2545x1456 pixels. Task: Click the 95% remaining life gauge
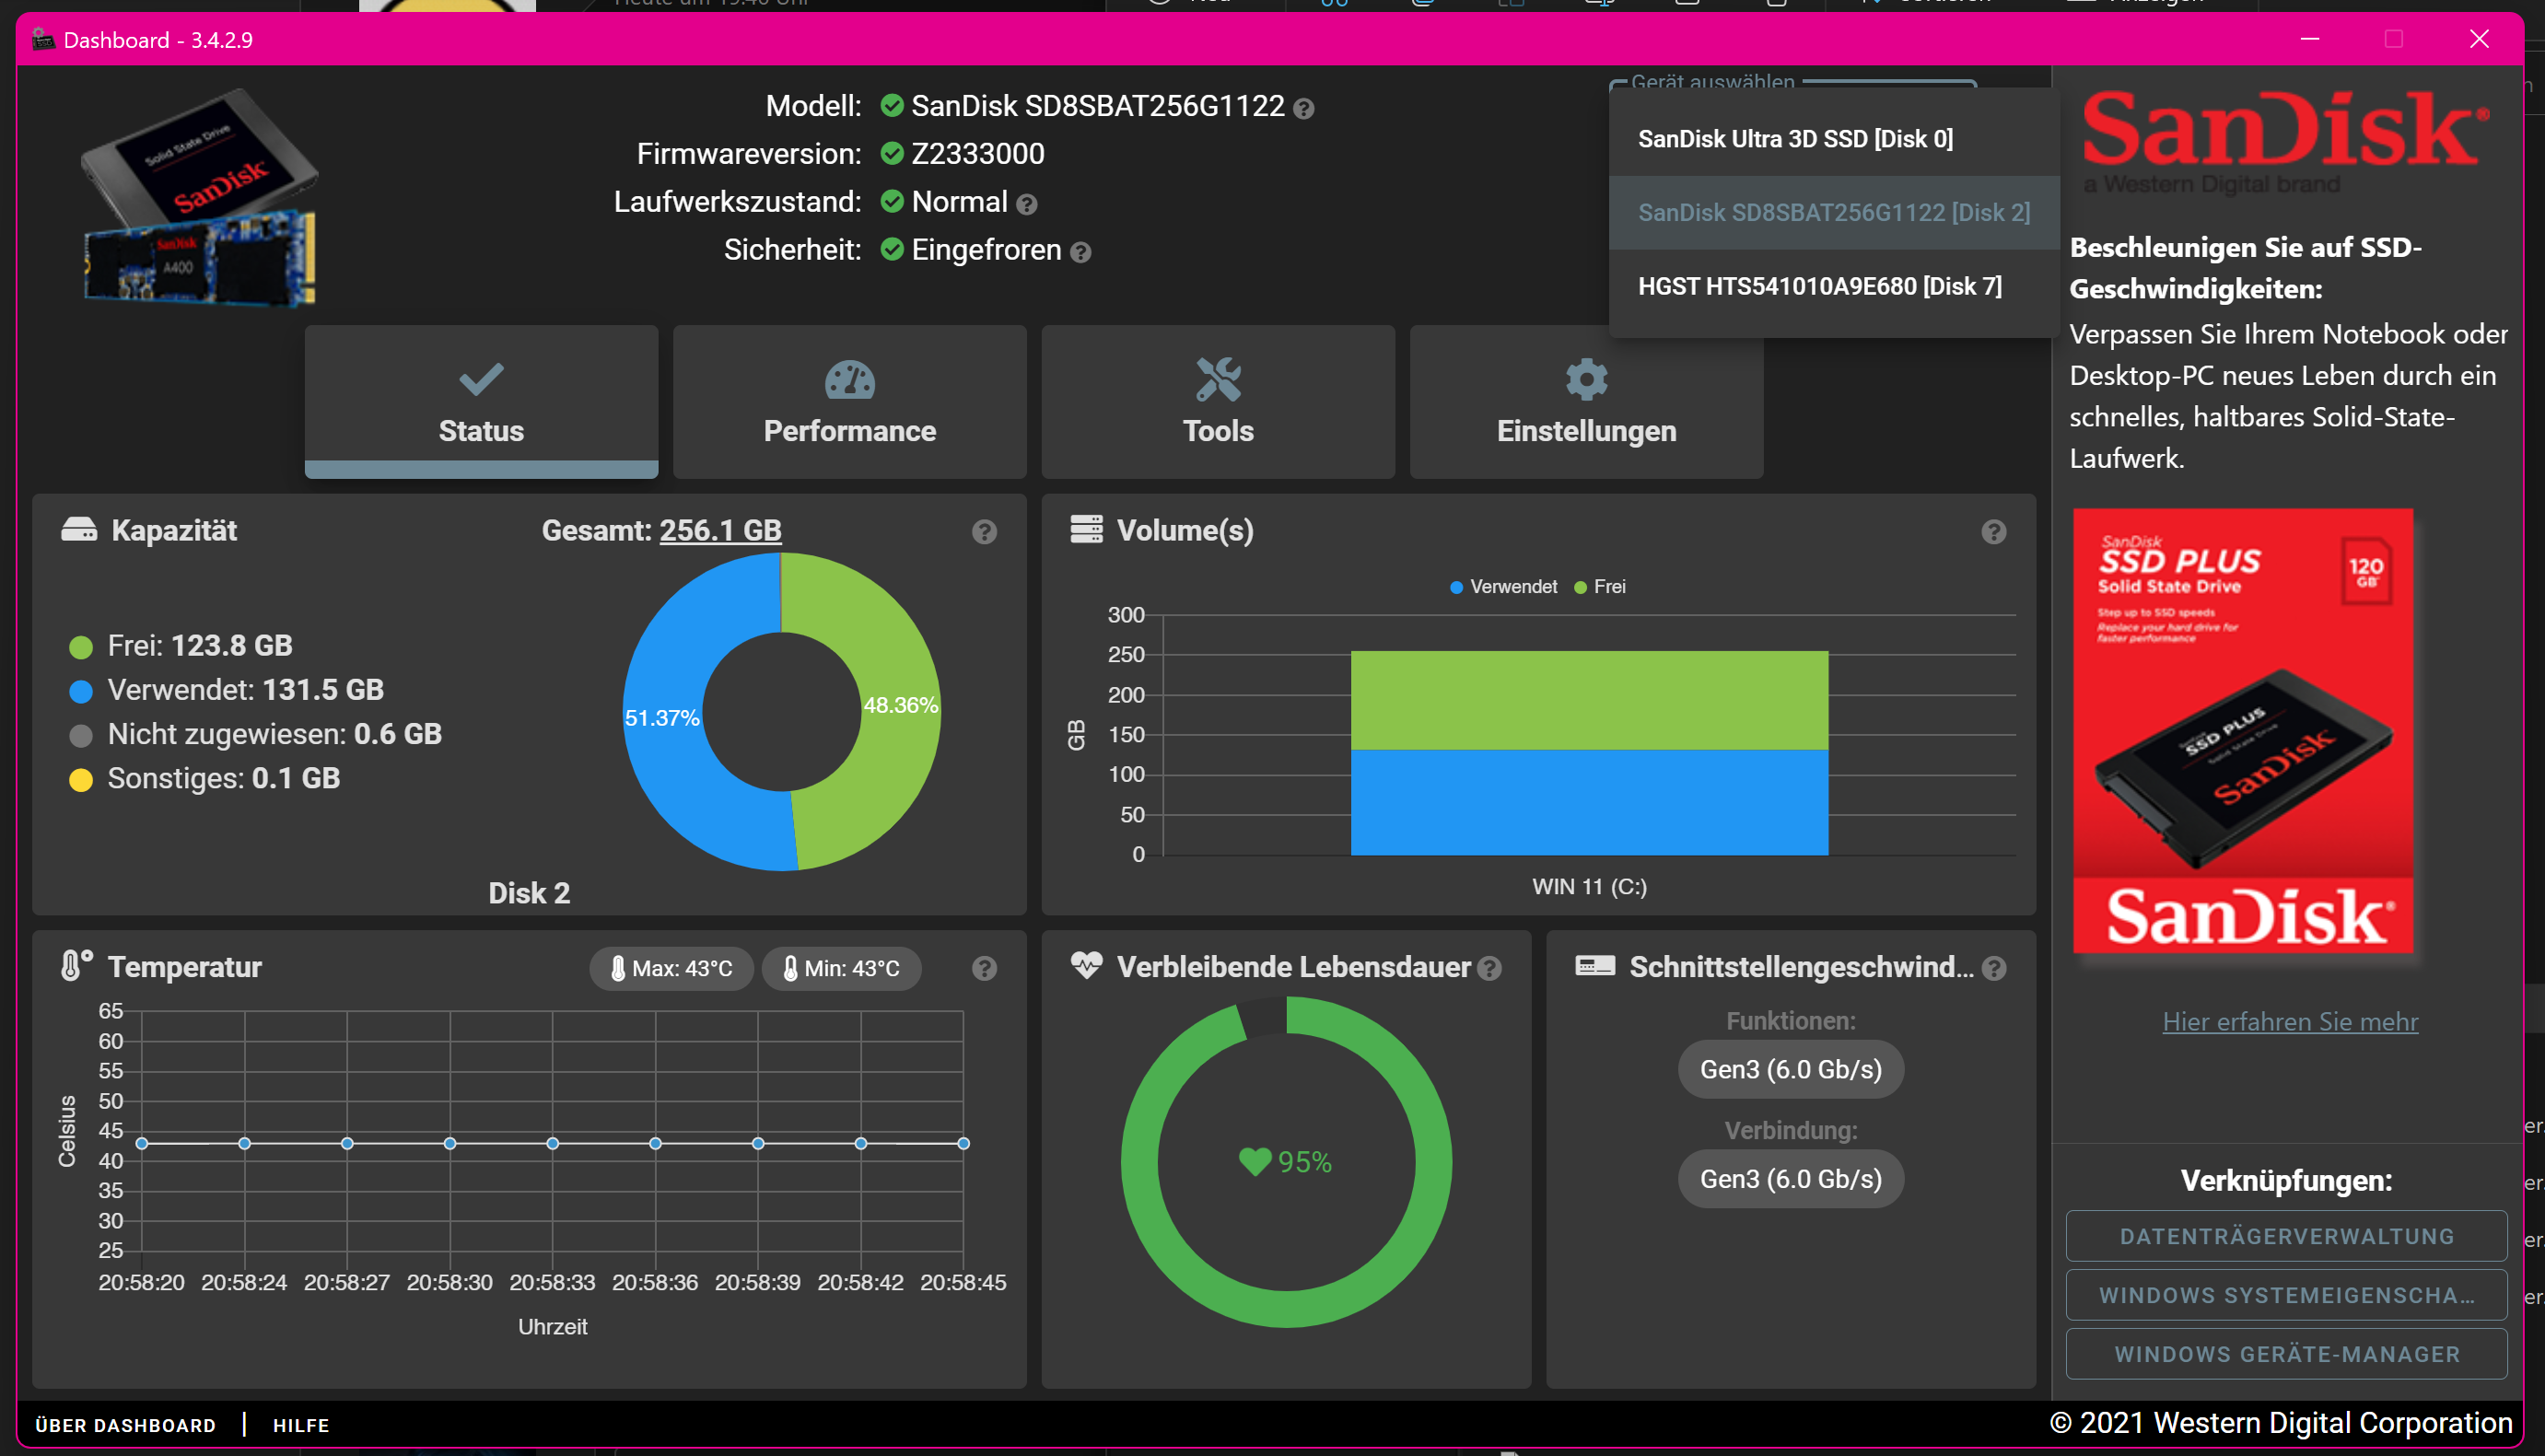click(1286, 1162)
